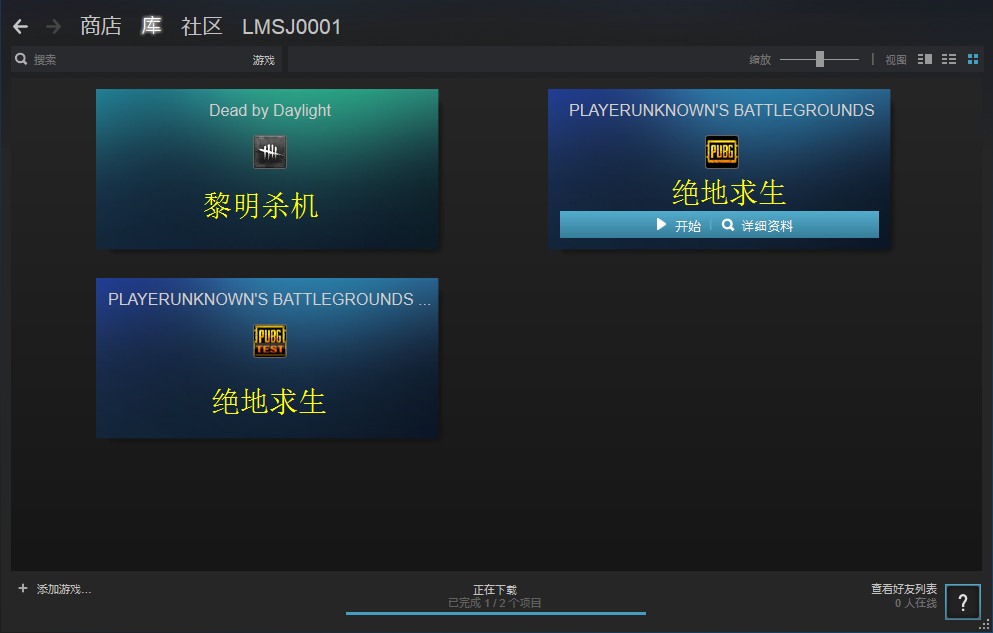993x633 pixels.
Task: Select the Dead by Daylight tile
Action: [x=267, y=169]
